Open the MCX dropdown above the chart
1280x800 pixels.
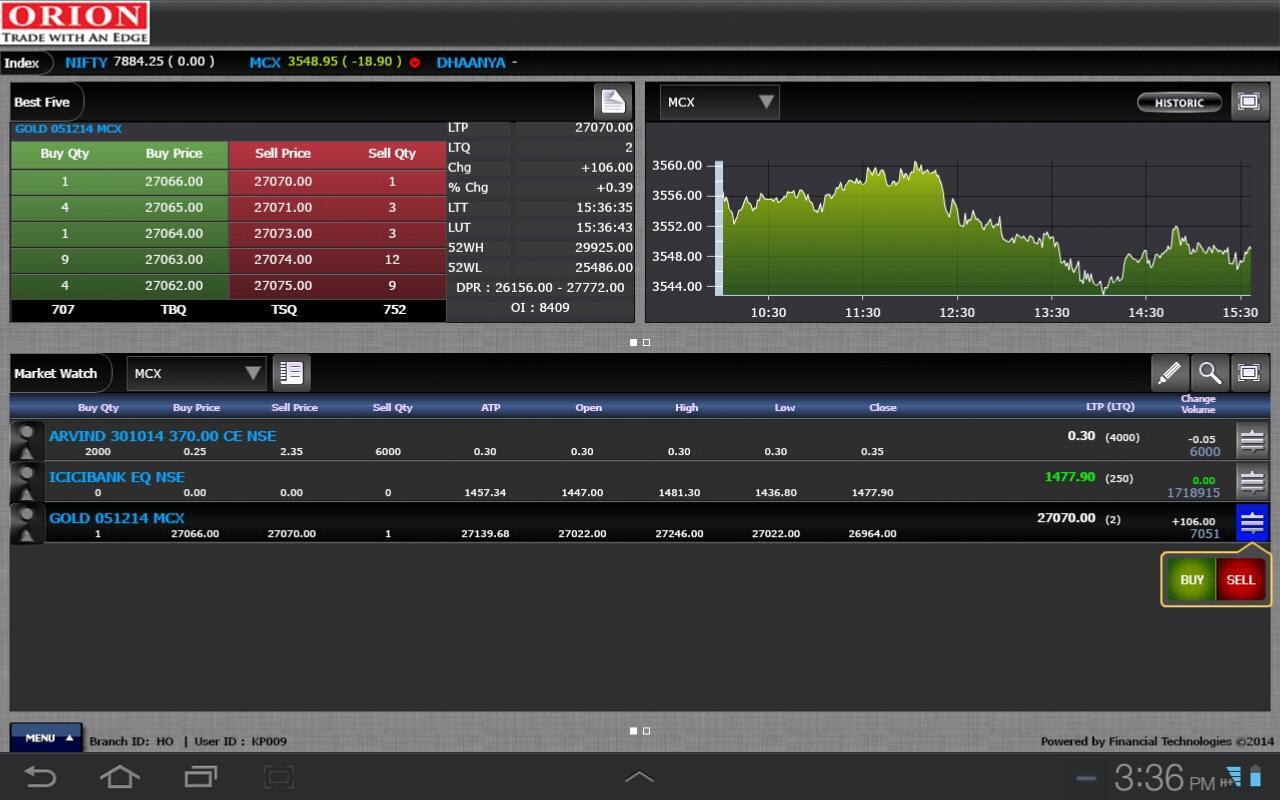point(718,101)
